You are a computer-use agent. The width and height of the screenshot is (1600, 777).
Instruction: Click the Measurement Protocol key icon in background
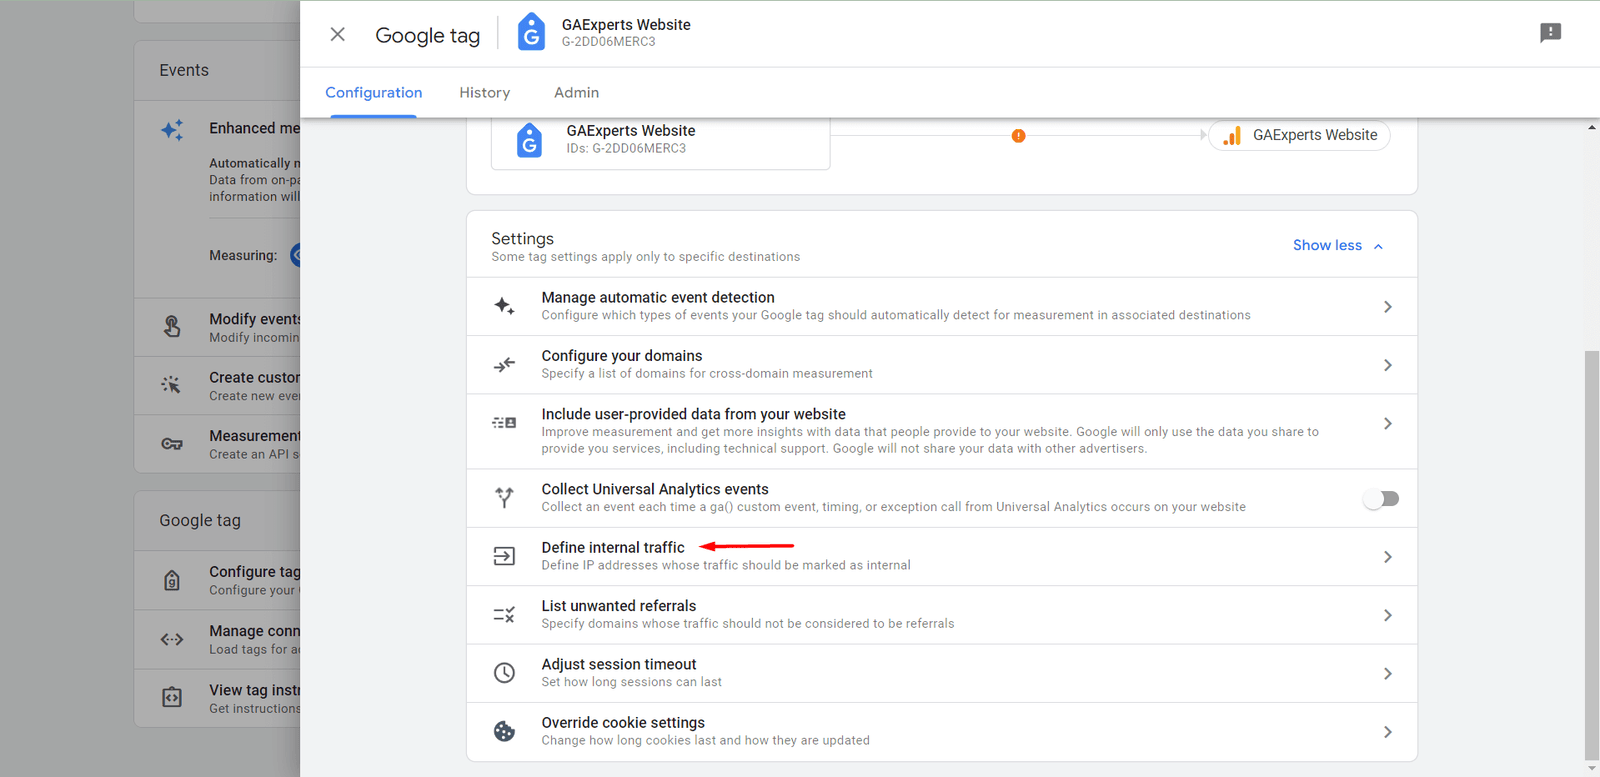click(x=172, y=444)
